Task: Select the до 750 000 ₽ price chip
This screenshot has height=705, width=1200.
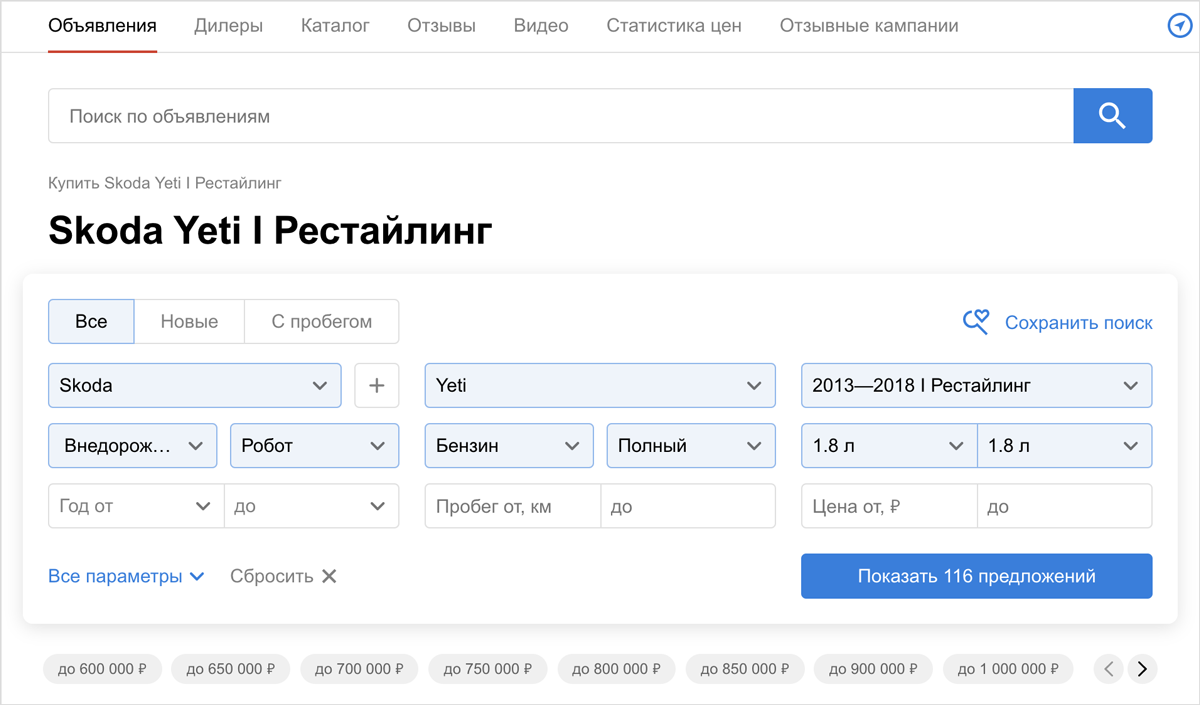Action: point(488,669)
